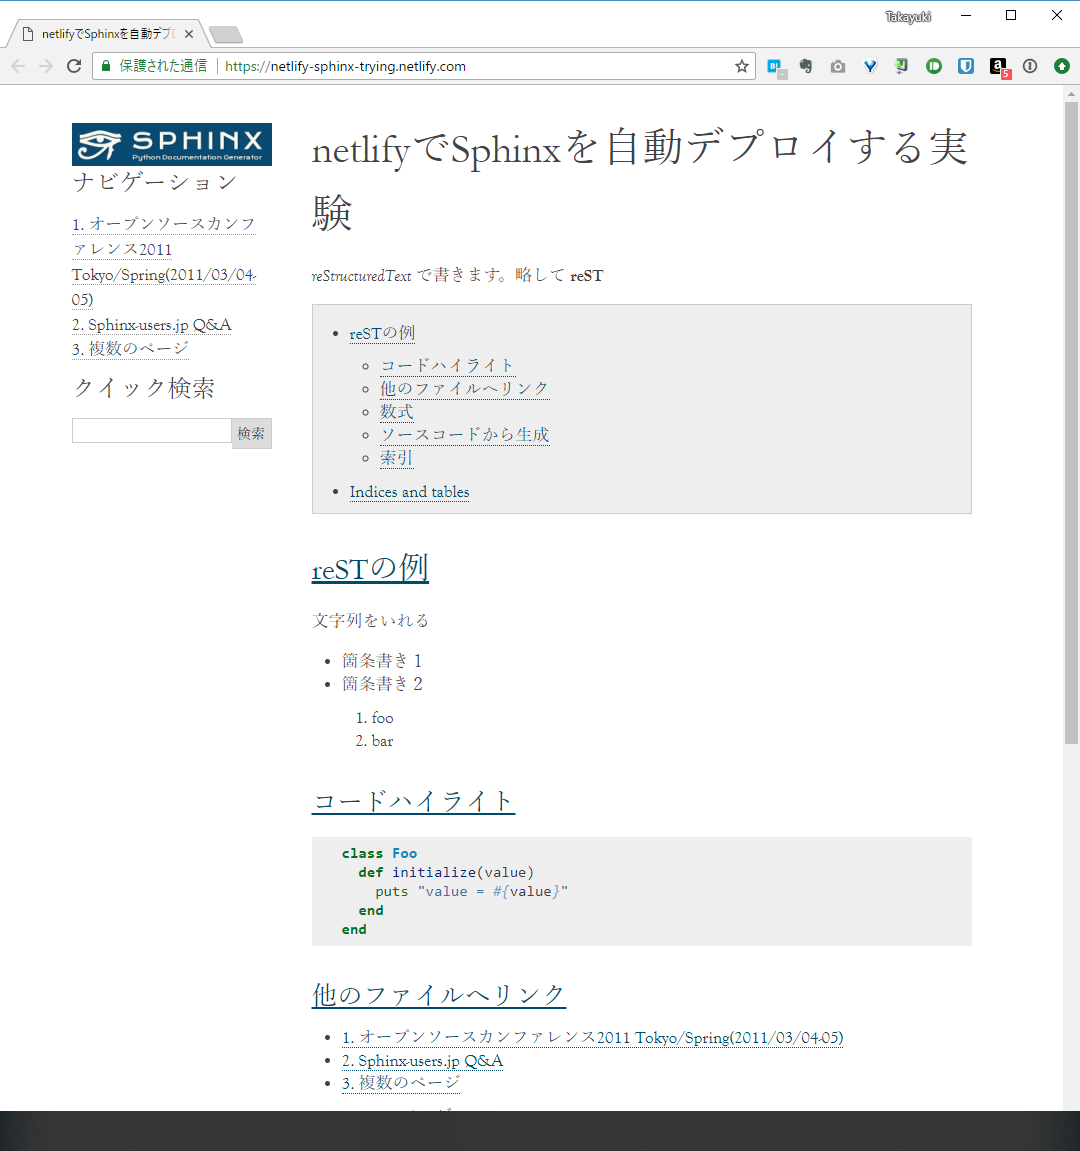
Task: Click the Hatena Bookmark extension icon
Action: coord(775,67)
